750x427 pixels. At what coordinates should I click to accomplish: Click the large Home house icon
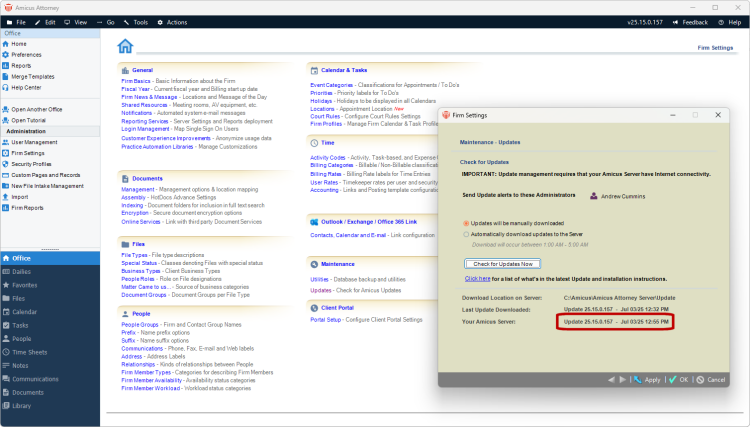point(125,46)
